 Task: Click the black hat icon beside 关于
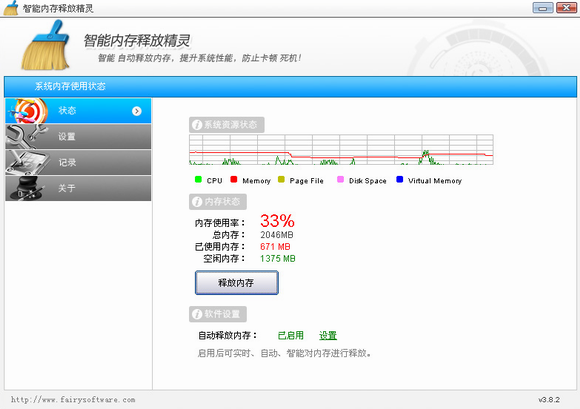tap(27, 188)
